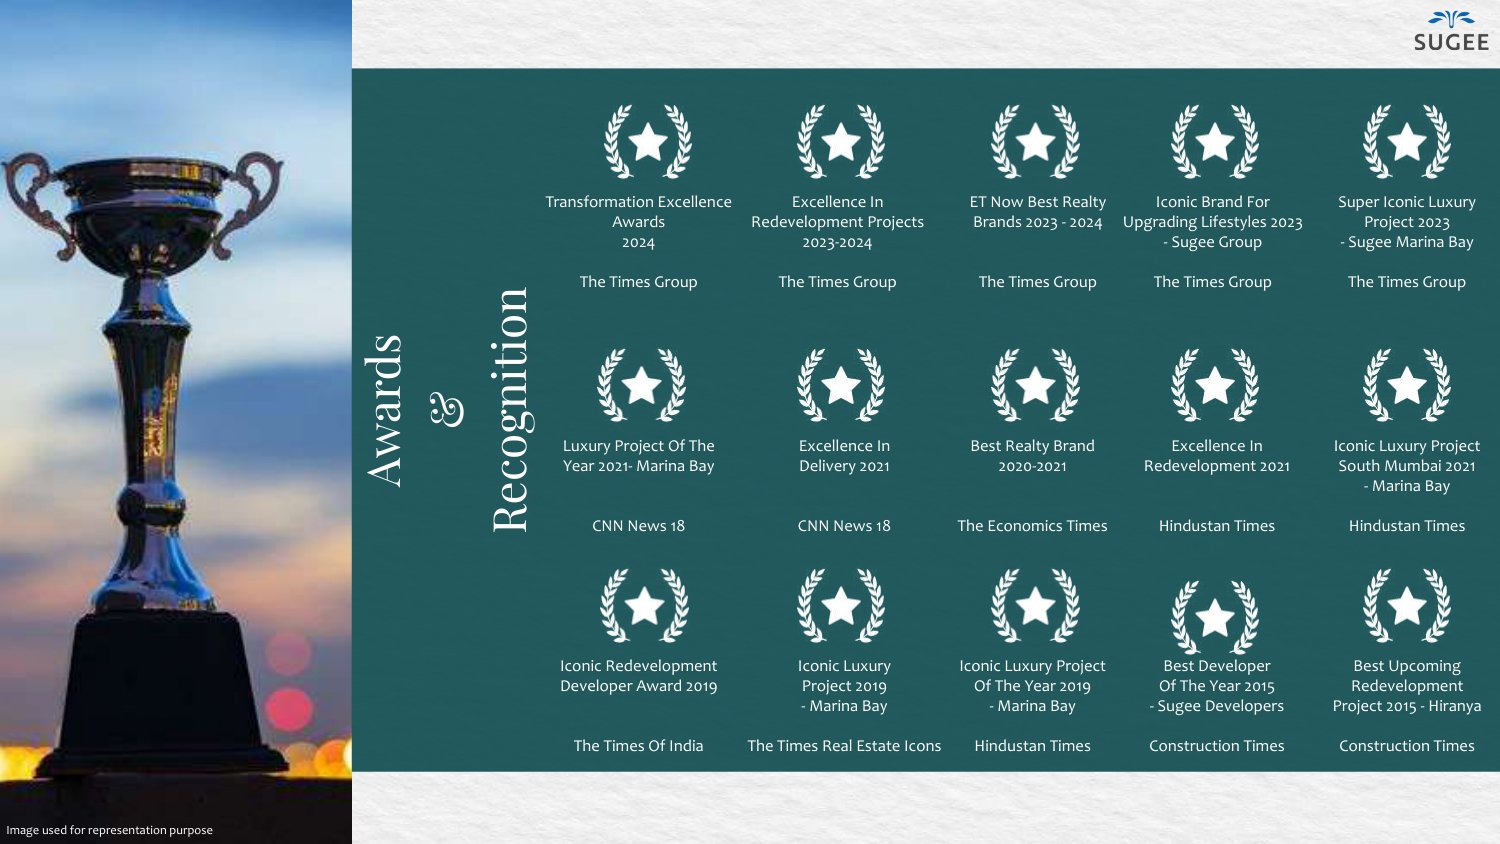This screenshot has width=1500, height=844.
Task: Click "The Times Real Estate Icons" source text
Action: pos(844,746)
